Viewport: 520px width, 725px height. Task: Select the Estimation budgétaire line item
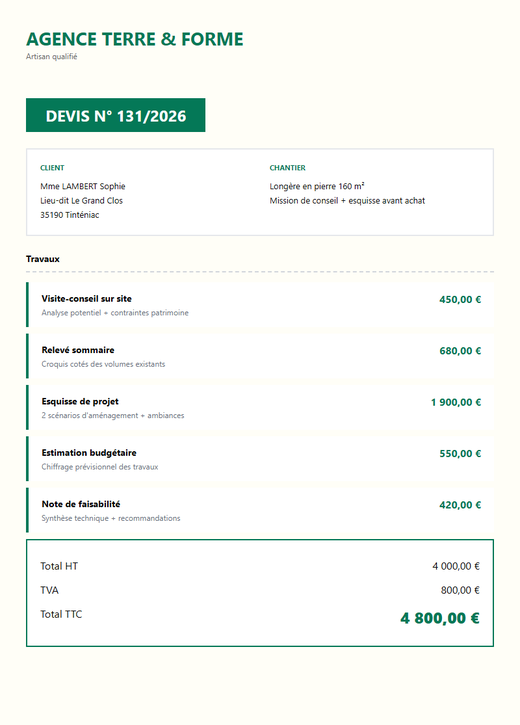point(260,459)
